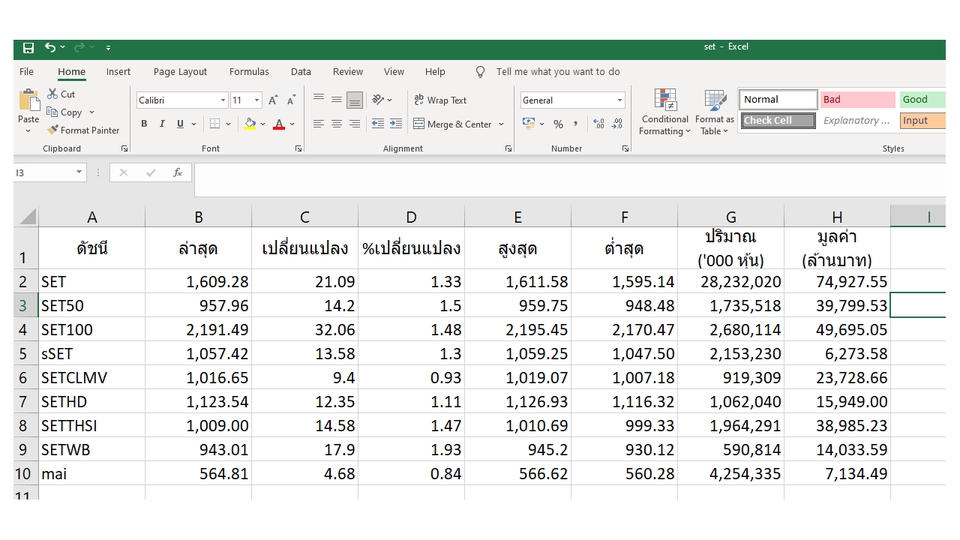Apply Comma Style
Image resolution: width=960 pixels, height=540 pixels.
coord(576,124)
